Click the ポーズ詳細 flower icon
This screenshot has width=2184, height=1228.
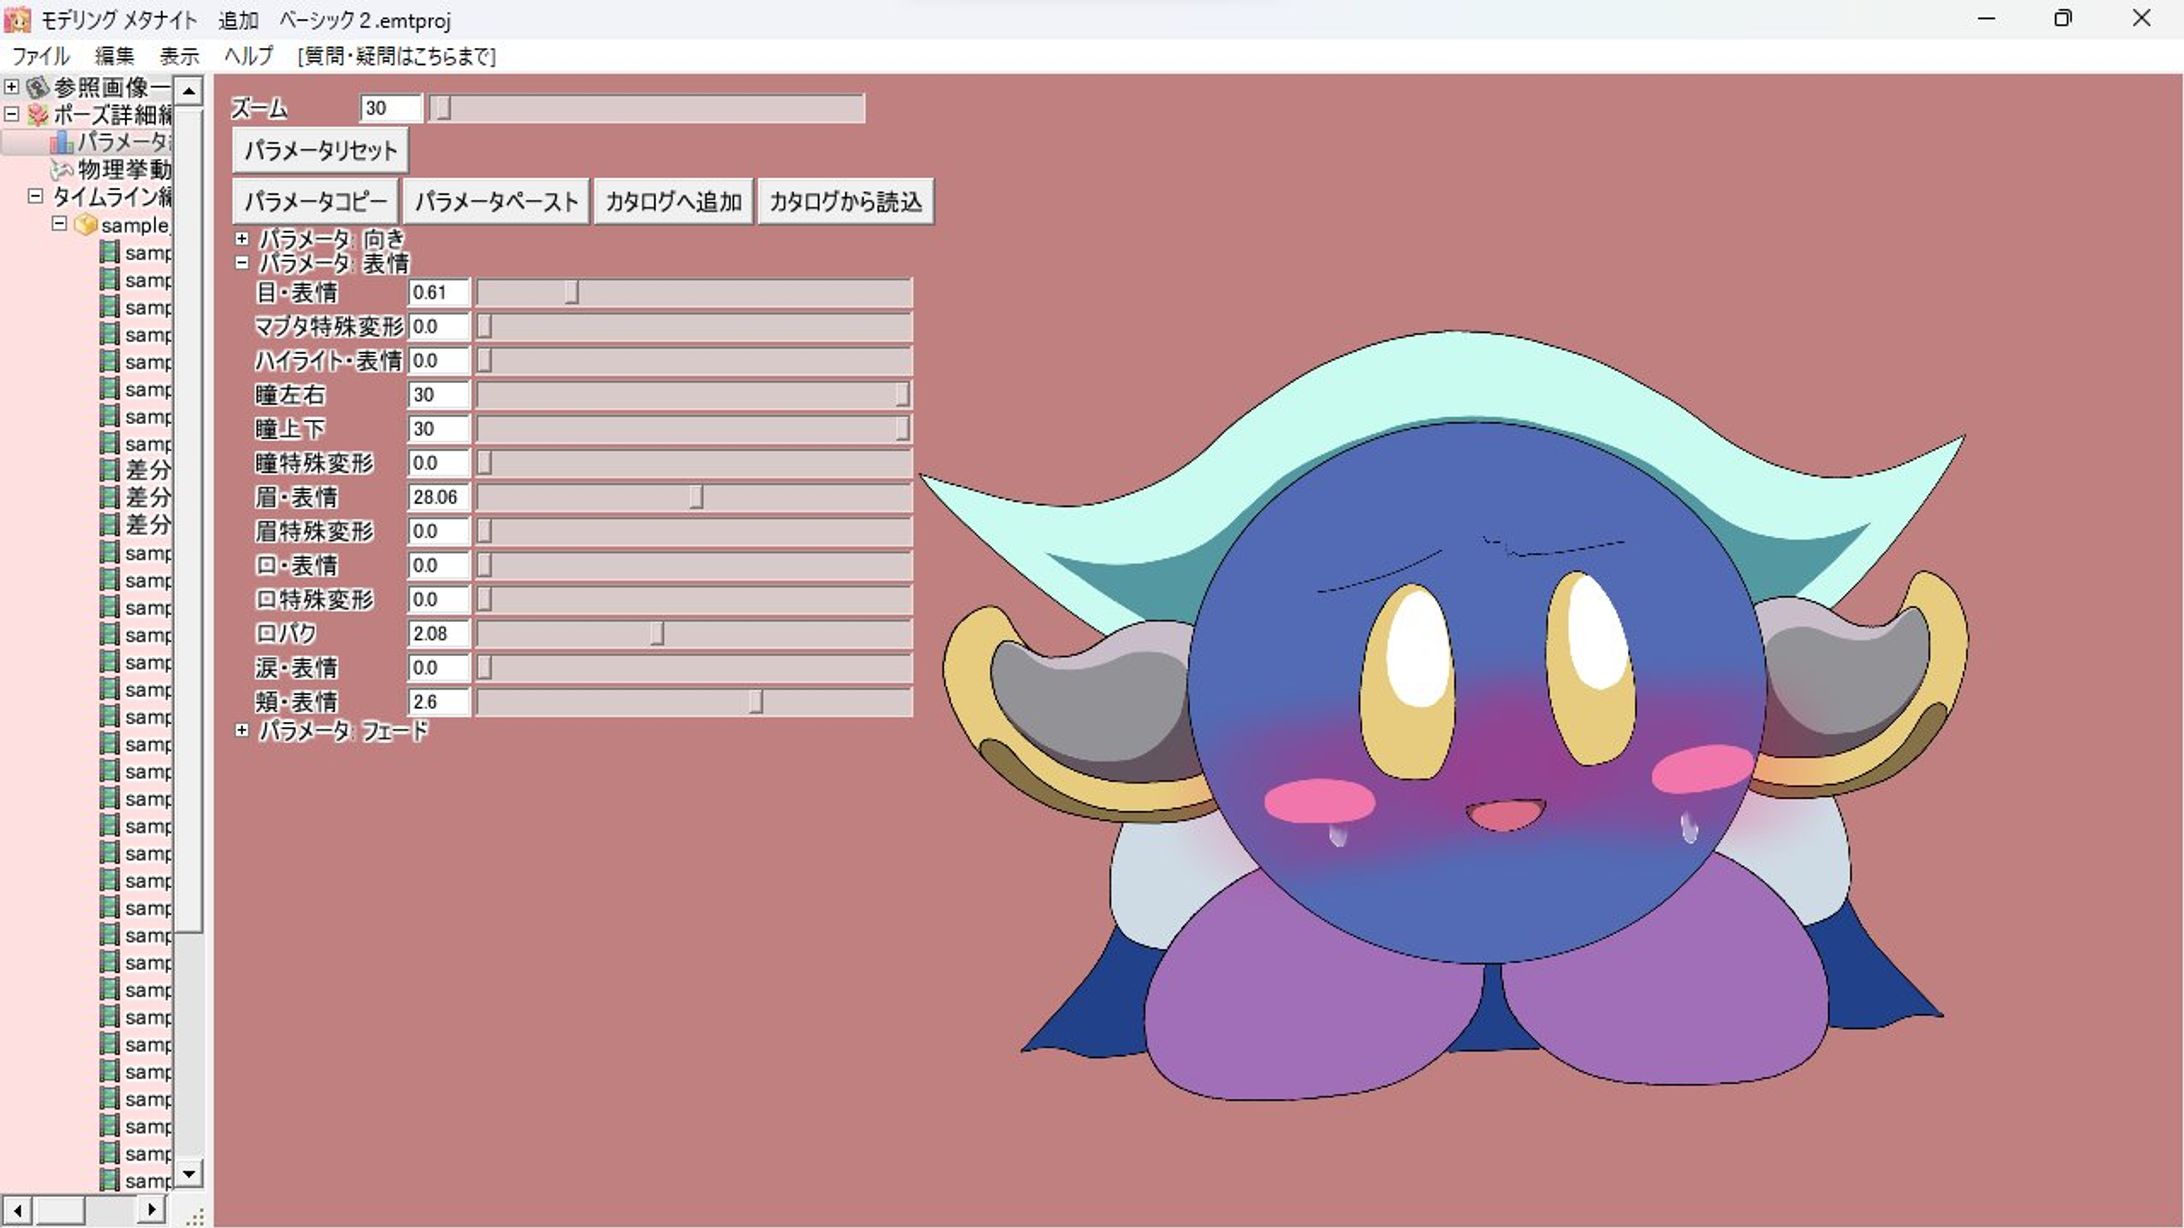(38, 115)
